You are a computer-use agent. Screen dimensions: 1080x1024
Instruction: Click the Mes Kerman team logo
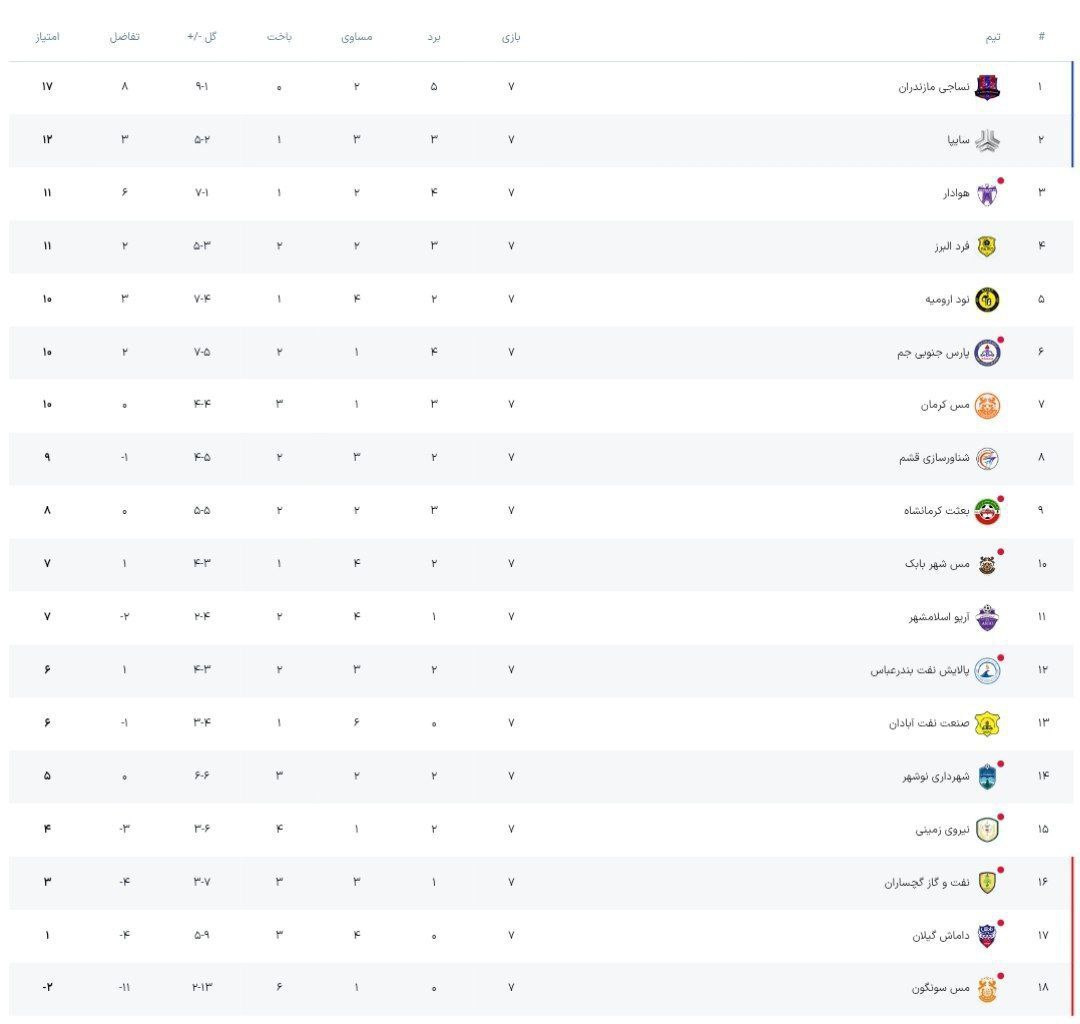click(987, 405)
